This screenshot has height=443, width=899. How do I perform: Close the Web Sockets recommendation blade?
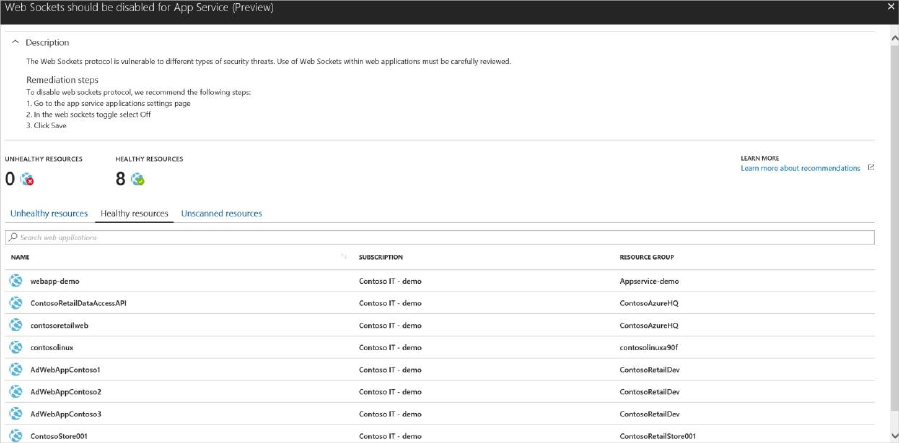[x=890, y=7]
